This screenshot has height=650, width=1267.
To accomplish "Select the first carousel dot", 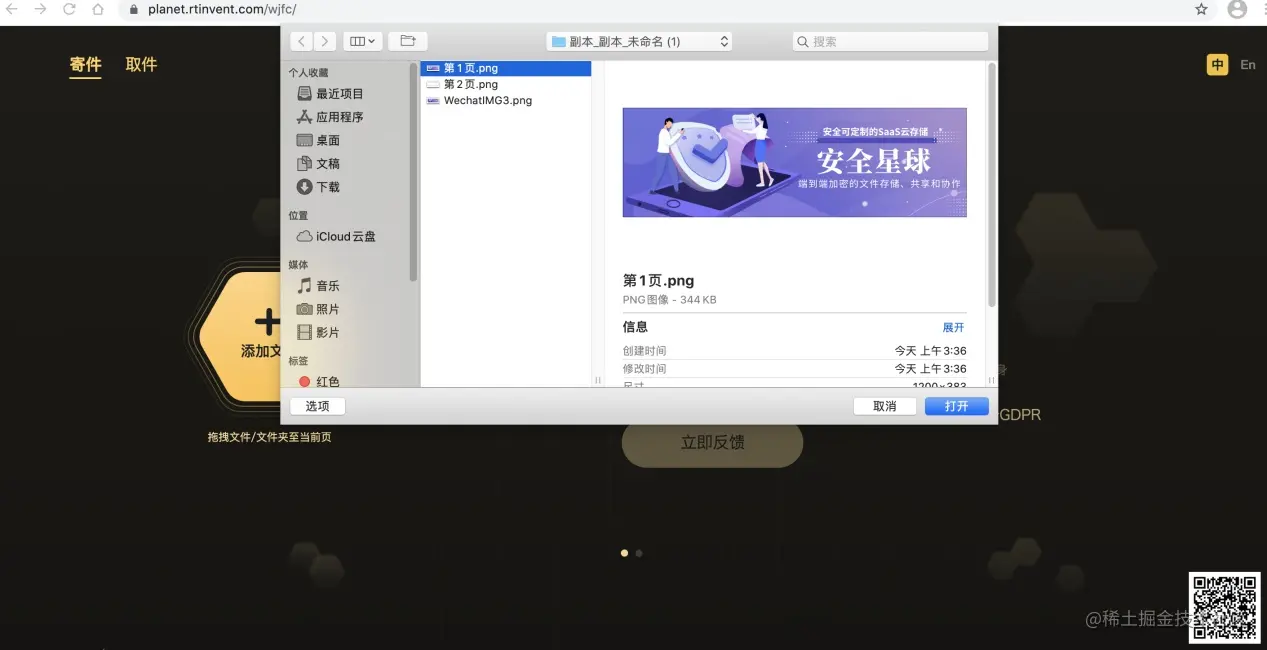I will pyautogui.click(x=625, y=553).
